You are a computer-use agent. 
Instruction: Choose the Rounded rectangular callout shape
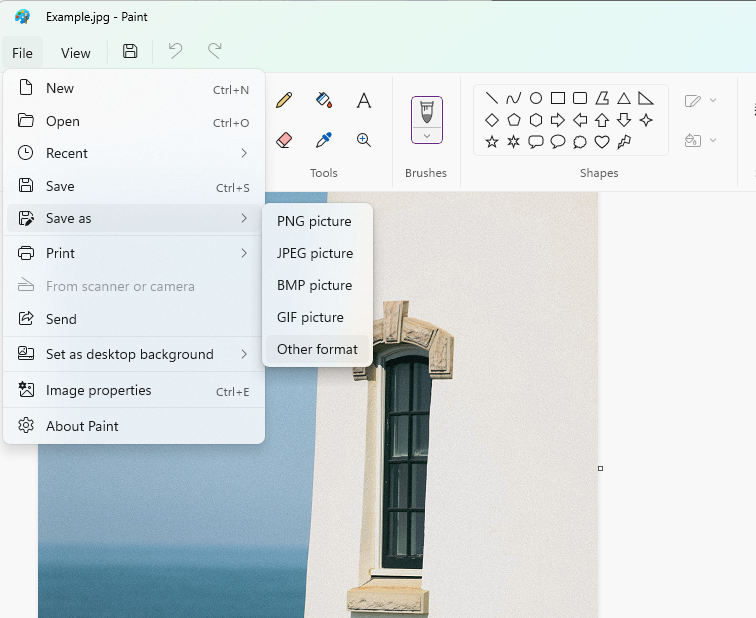pyautogui.click(x=536, y=142)
